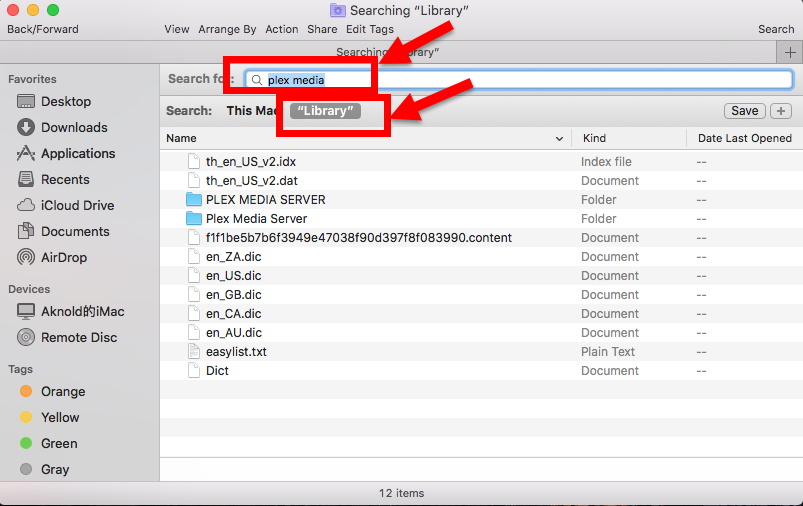Viewport: 803px width, 506px height.
Task: Click the Remote Disc device icon
Action: tap(26, 338)
